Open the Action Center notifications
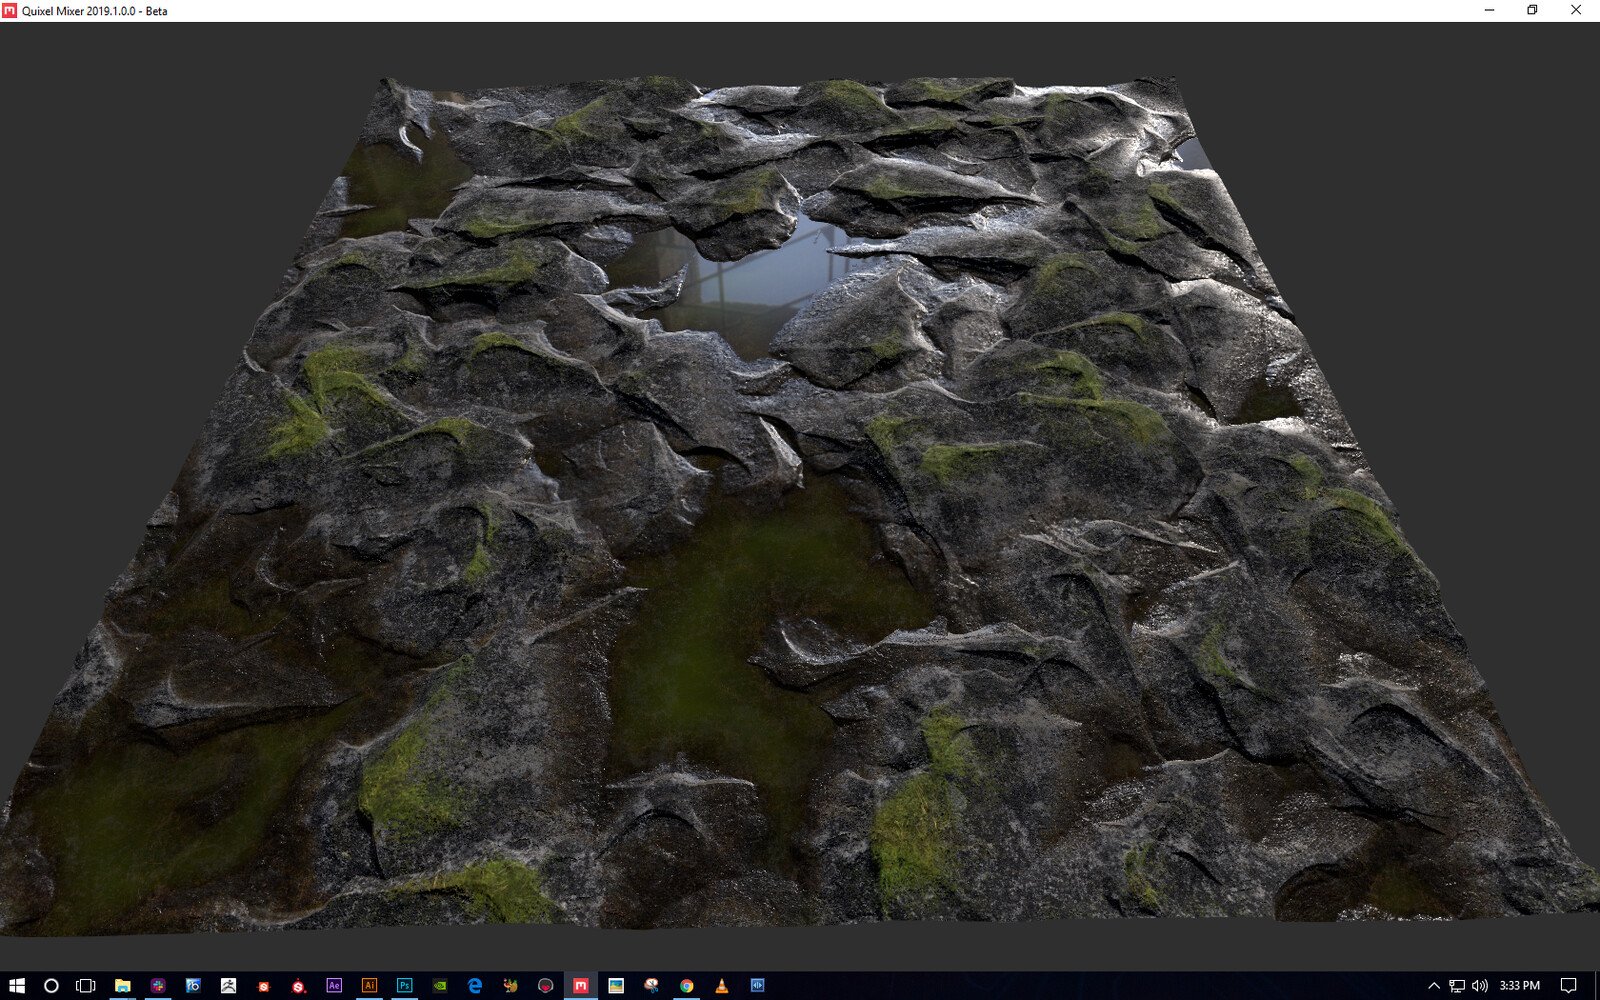Image resolution: width=1600 pixels, height=1000 pixels. click(x=1568, y=985)
